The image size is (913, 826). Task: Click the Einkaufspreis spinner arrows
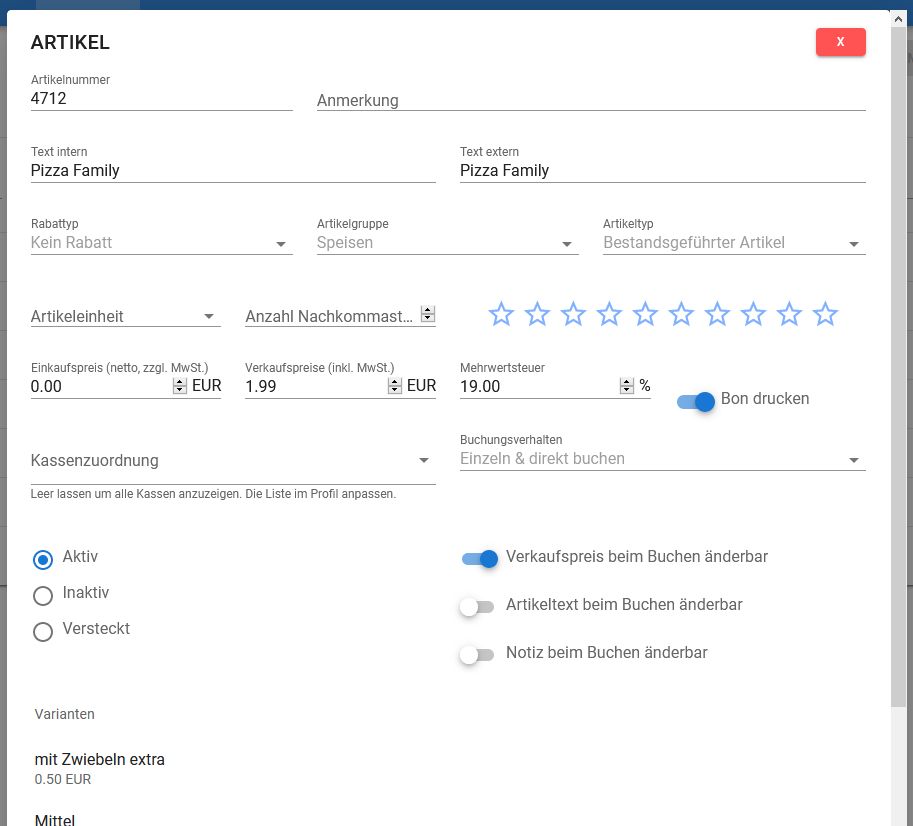[180, 386]
